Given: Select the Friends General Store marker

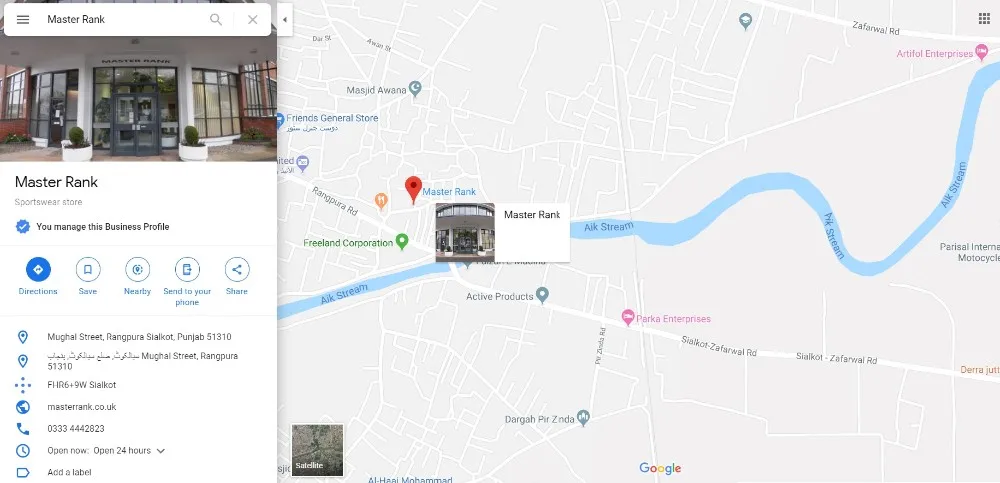Looking at the screenshot, I should (x=280, y=119).
